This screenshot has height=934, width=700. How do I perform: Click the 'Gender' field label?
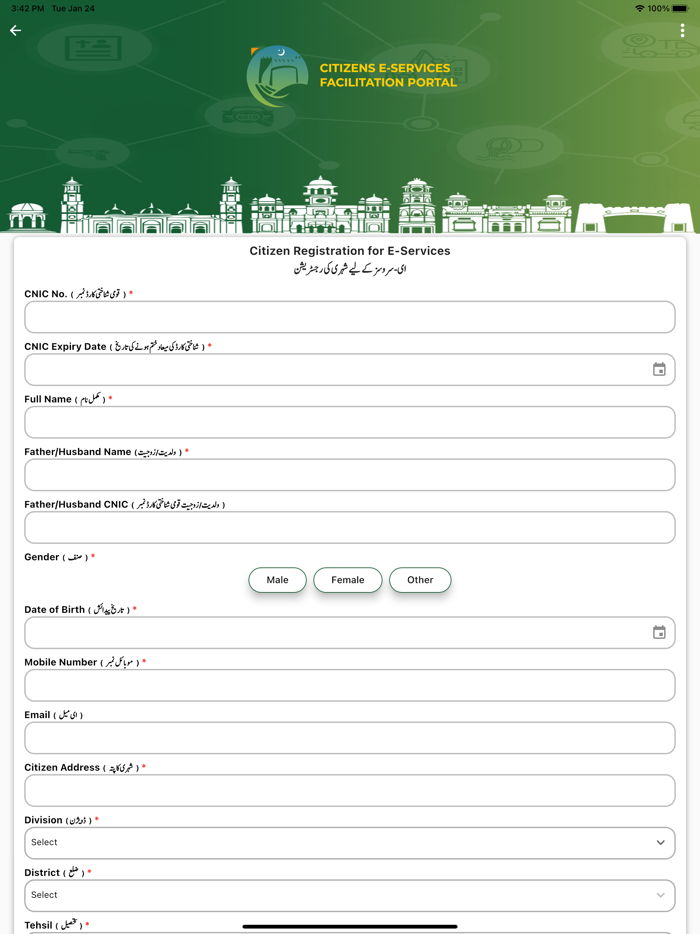[42, 557]
